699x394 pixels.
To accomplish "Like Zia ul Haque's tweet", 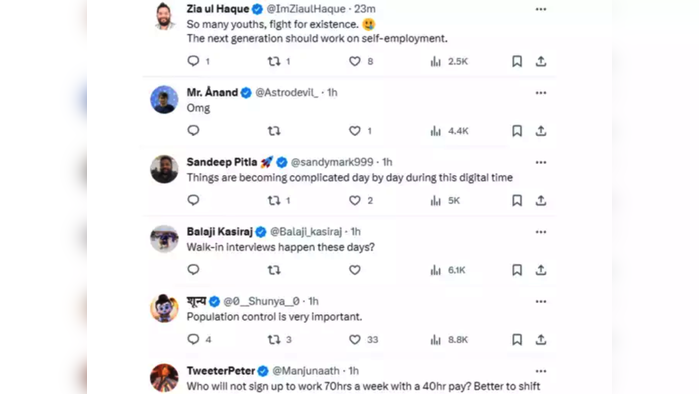I will pos(355,62).
